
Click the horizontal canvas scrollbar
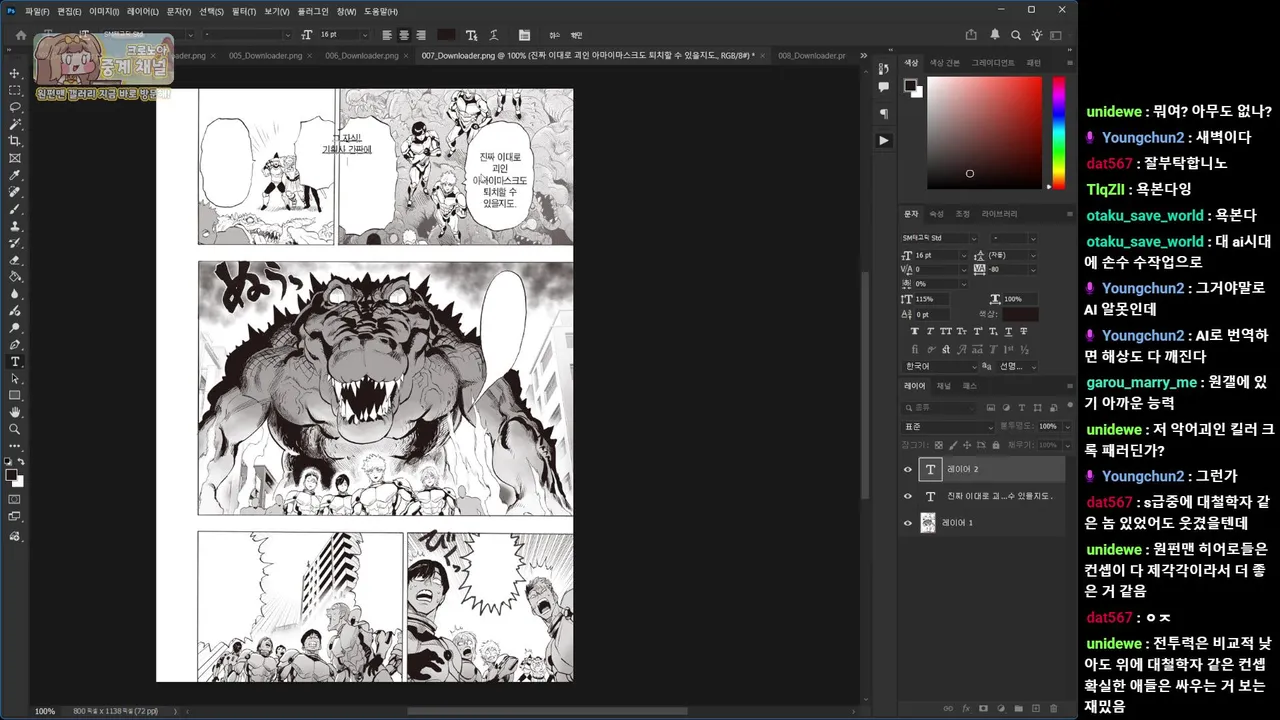point(547,711)
